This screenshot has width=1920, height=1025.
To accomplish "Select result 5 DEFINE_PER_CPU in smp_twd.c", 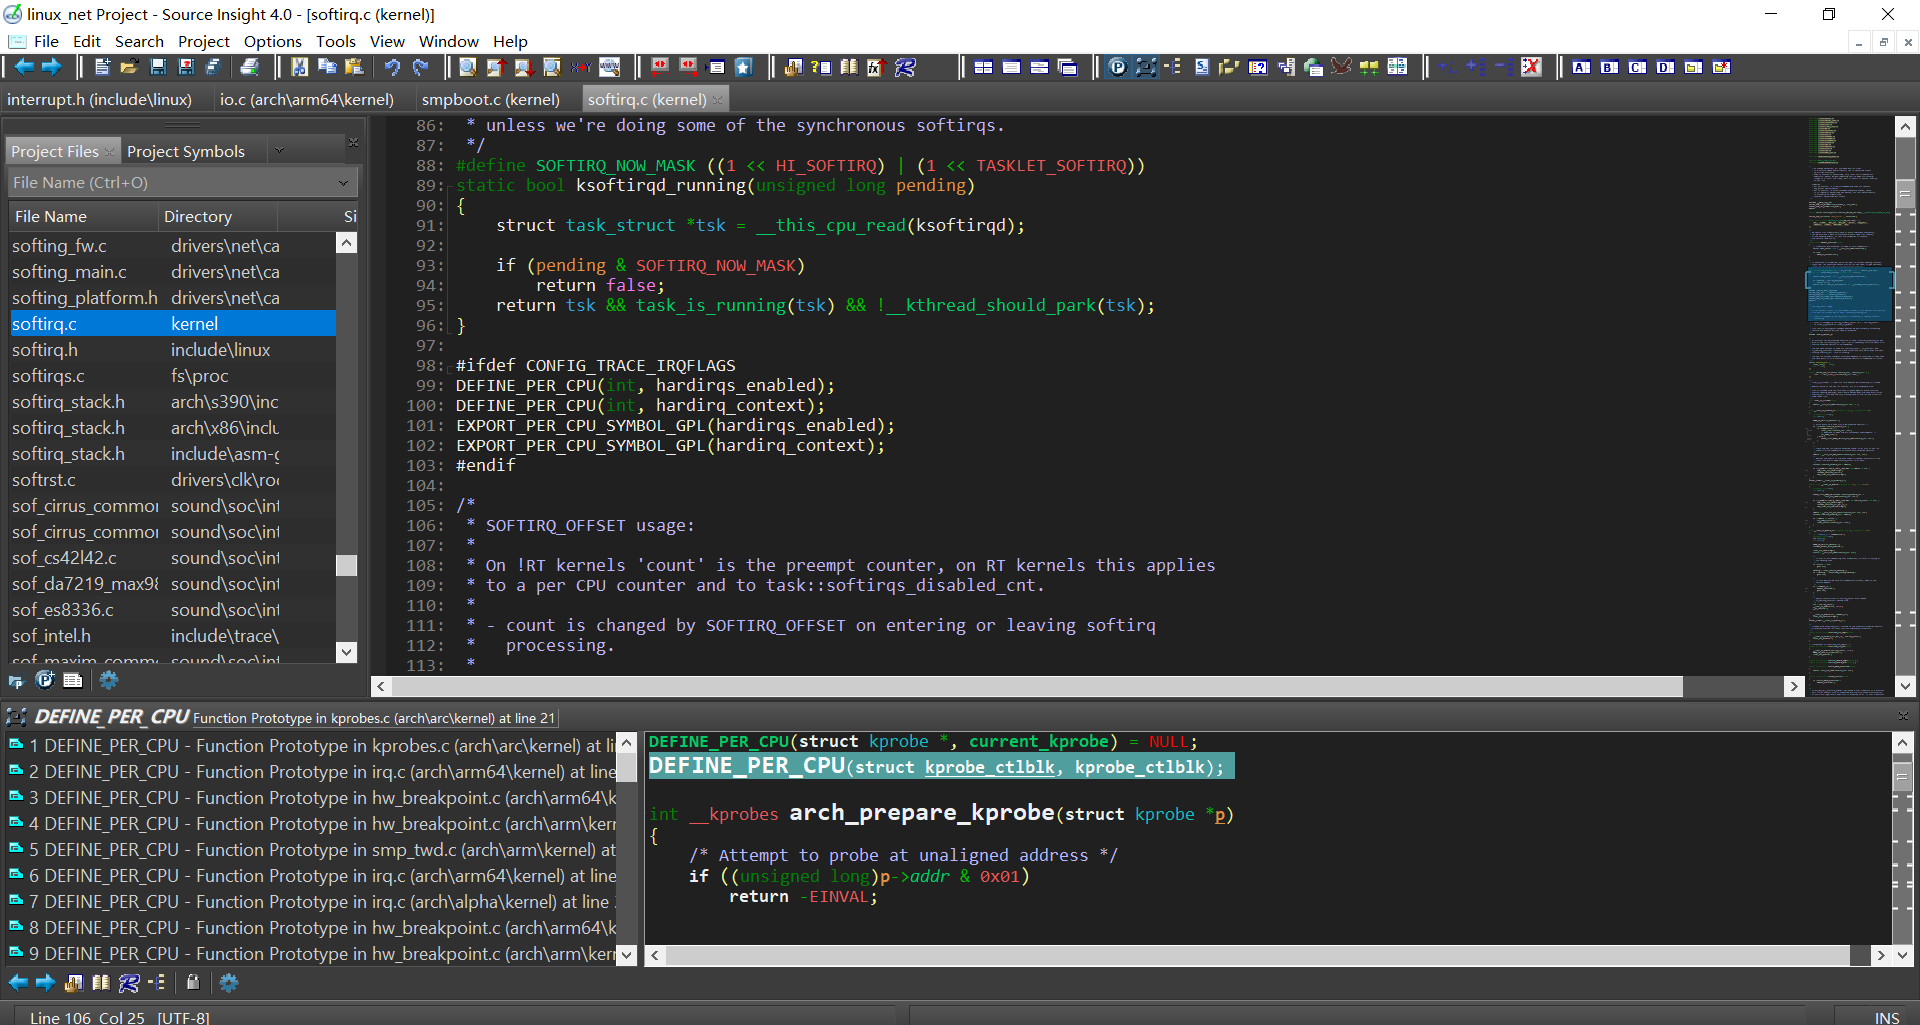I will pyautogui.click(x=312, y=850).
